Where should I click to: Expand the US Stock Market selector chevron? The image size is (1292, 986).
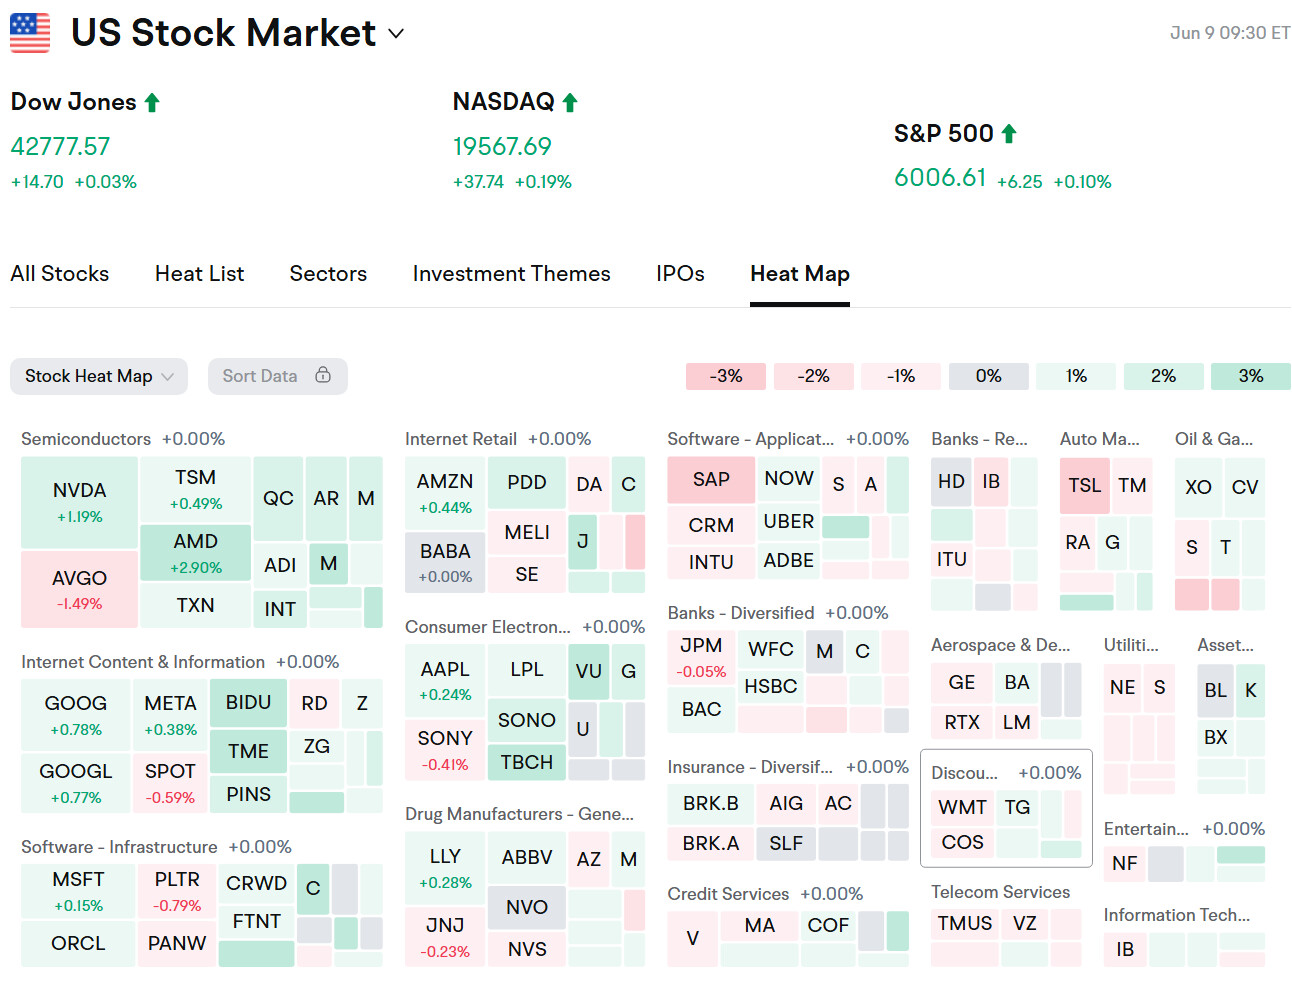(396, 34)
